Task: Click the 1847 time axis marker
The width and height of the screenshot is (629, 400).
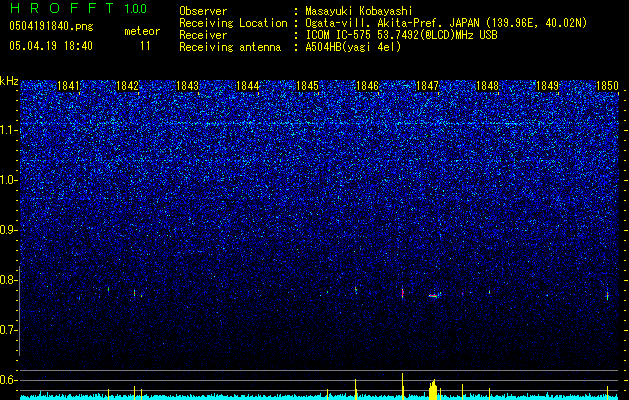Action: point(427,86)
